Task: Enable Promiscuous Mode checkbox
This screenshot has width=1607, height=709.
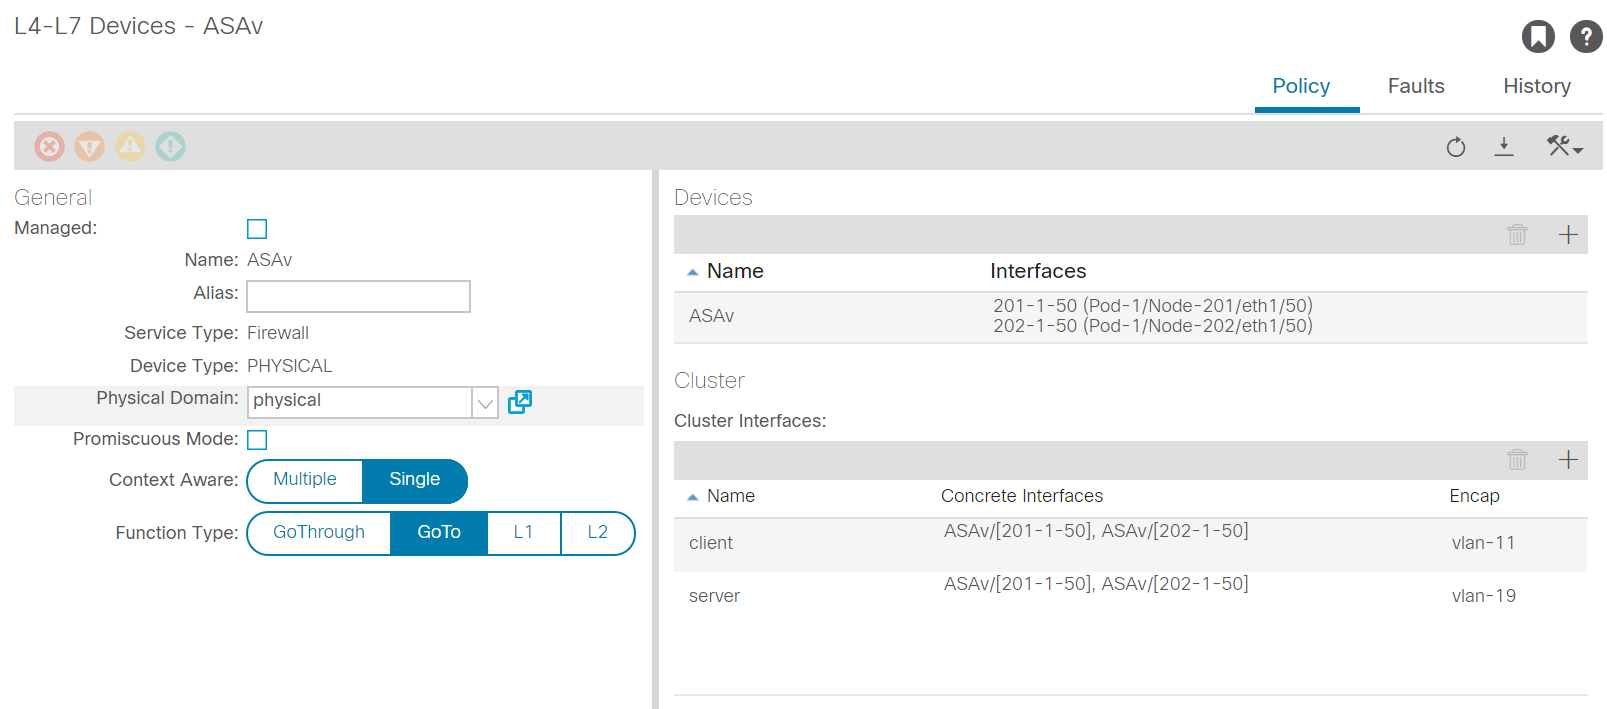Action: click(257, 440)
